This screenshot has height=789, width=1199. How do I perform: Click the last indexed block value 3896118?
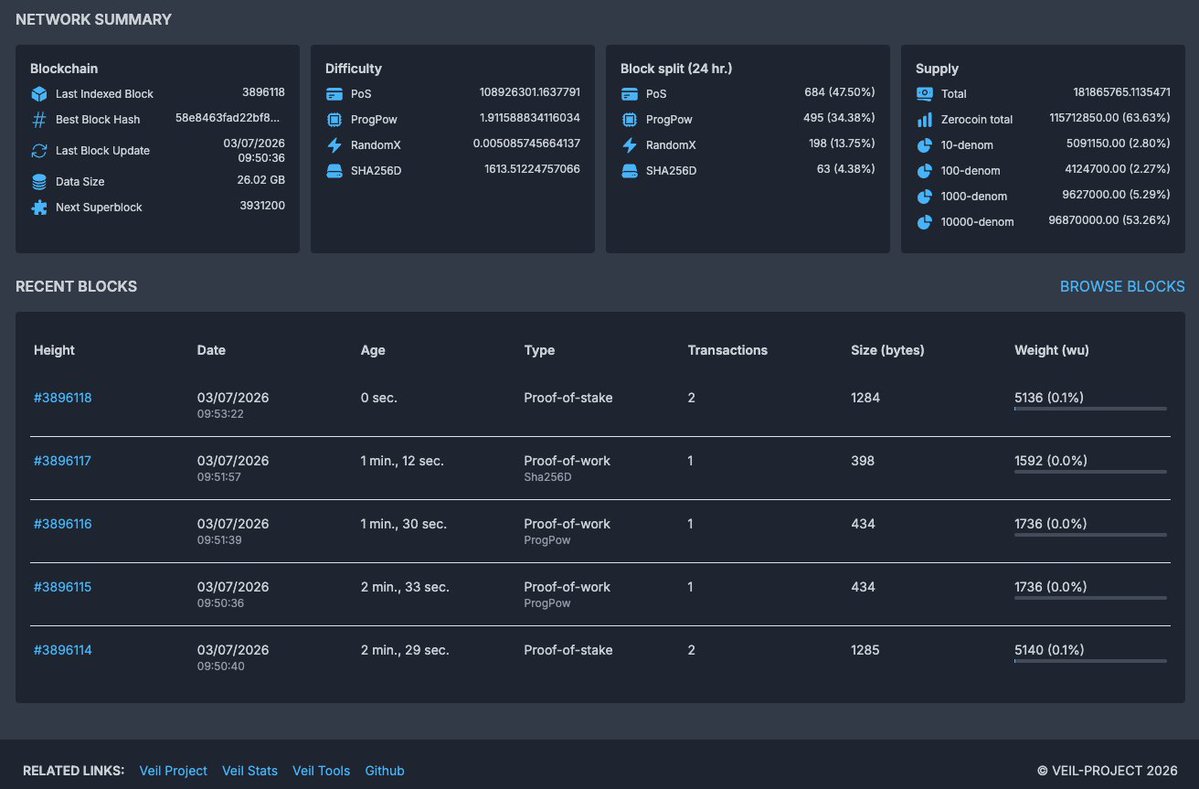pos(264,92)
